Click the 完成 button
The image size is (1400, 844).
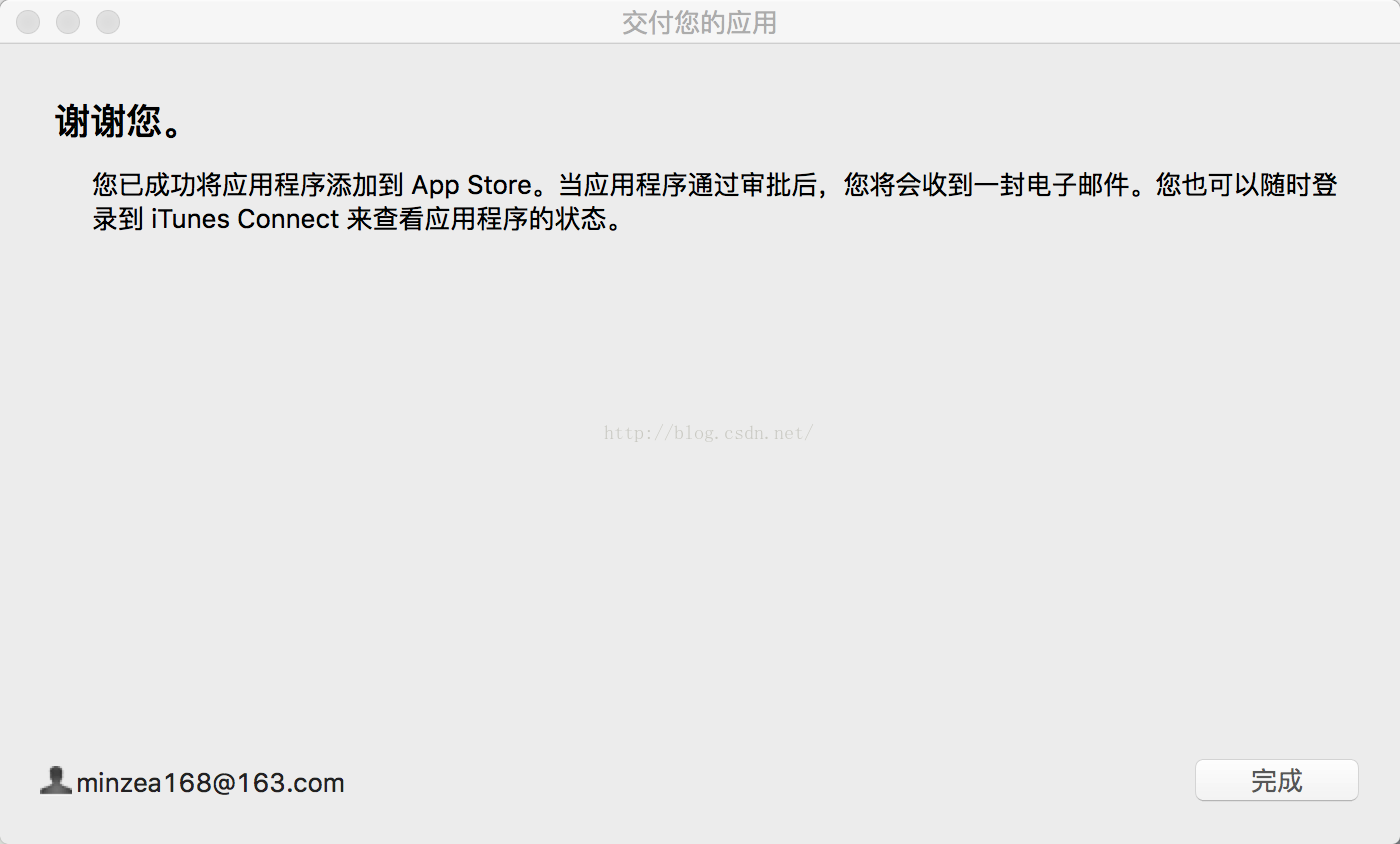(x=1277, y=780)
